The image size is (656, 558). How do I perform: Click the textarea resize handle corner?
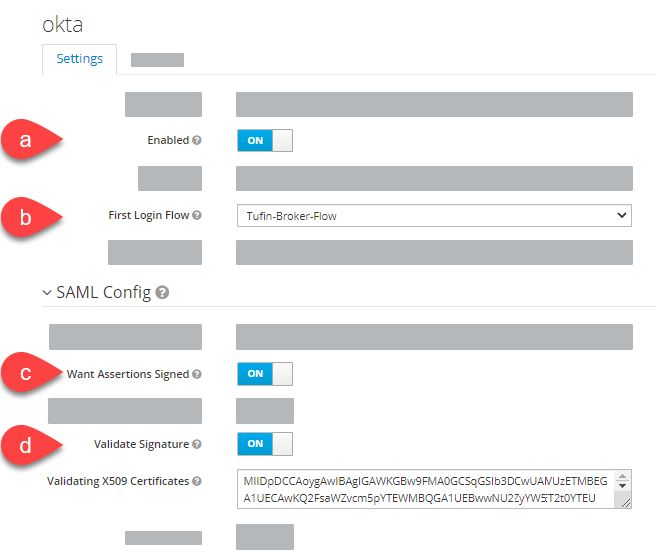[x=625, y=503]
